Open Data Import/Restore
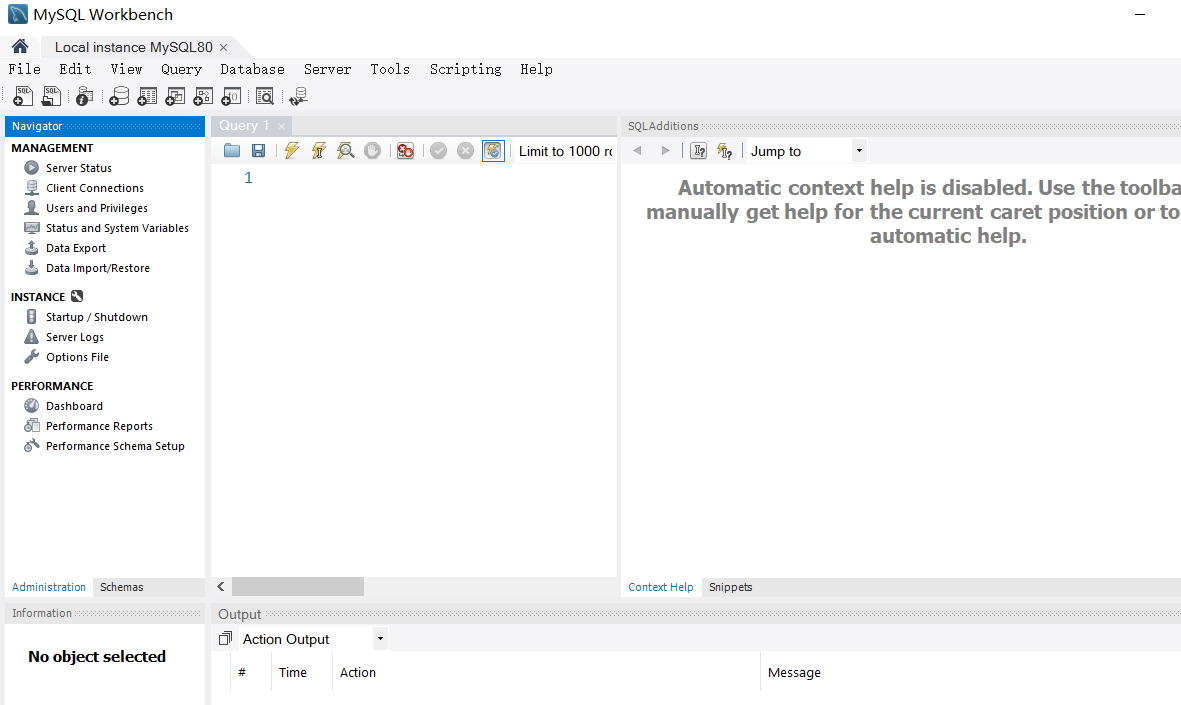The height and width of the screenshot is (705, 1181). (97, 267)
